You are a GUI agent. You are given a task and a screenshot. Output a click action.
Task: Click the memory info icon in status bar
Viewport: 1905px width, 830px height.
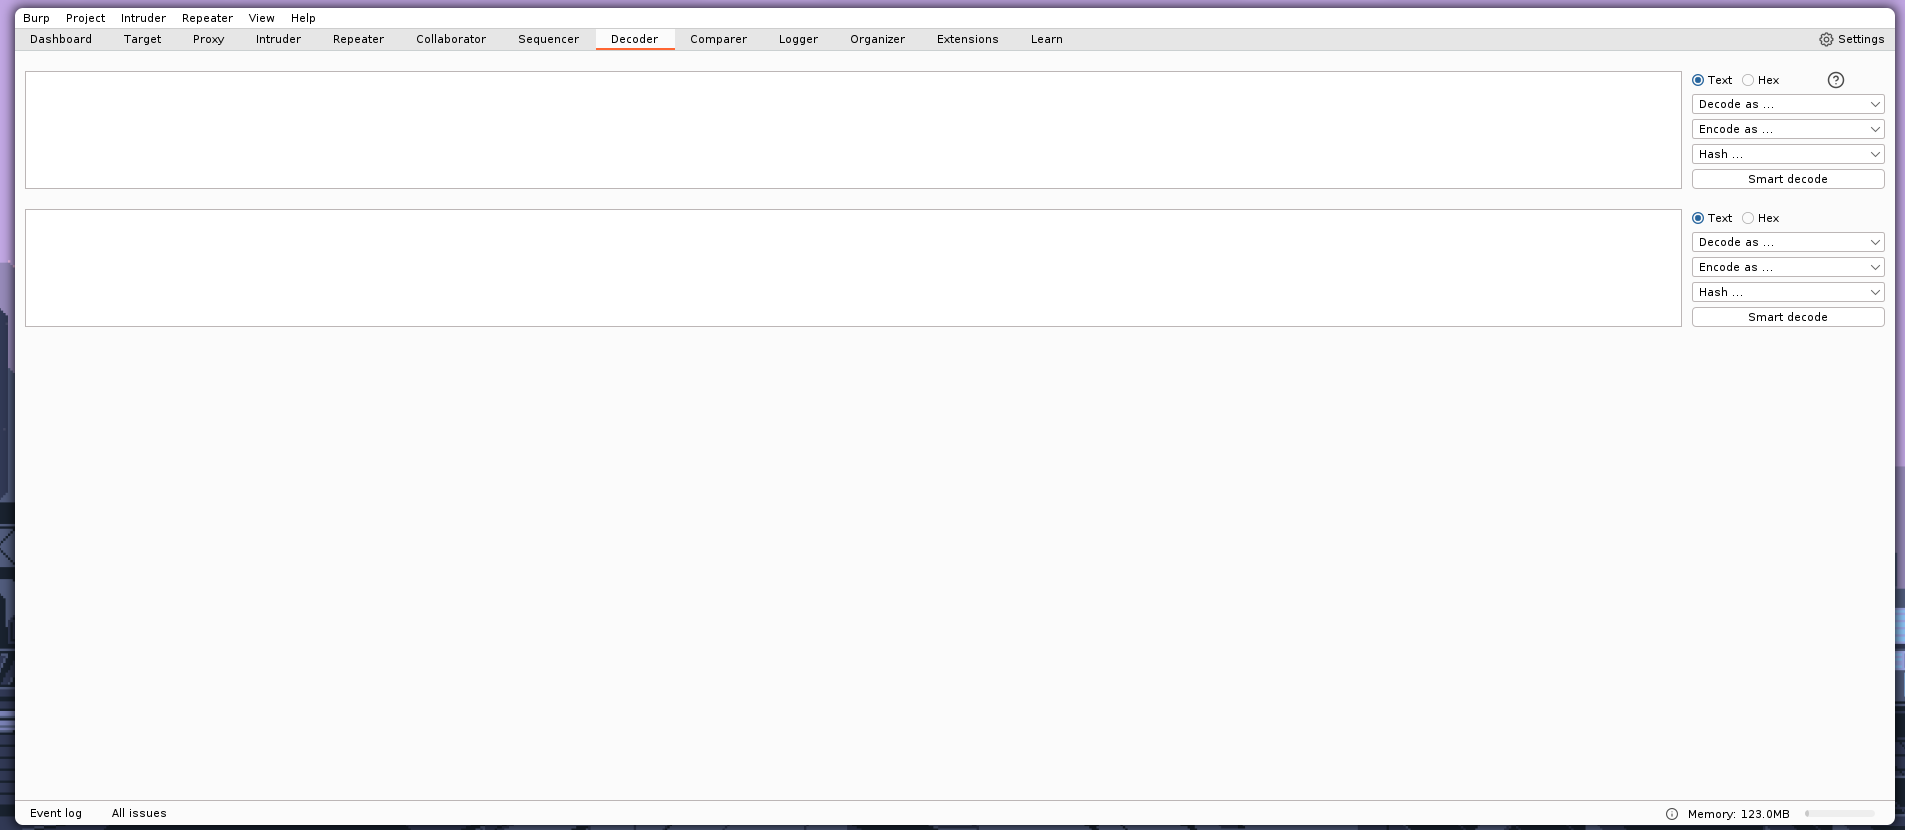coord(1671,814)
